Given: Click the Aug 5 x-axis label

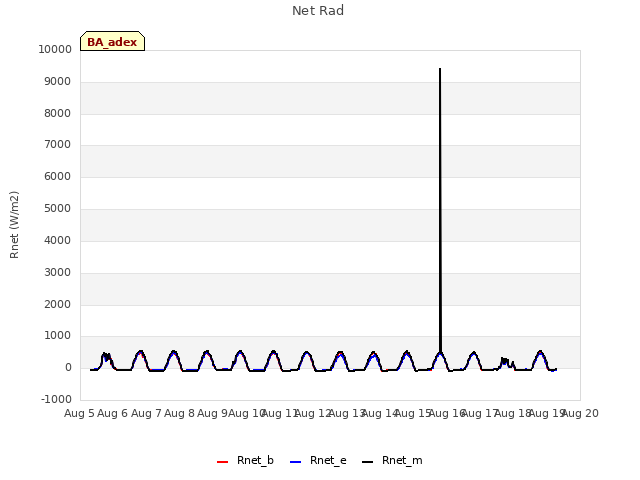Looking at the screenshot, I should (x=79, y=413).
